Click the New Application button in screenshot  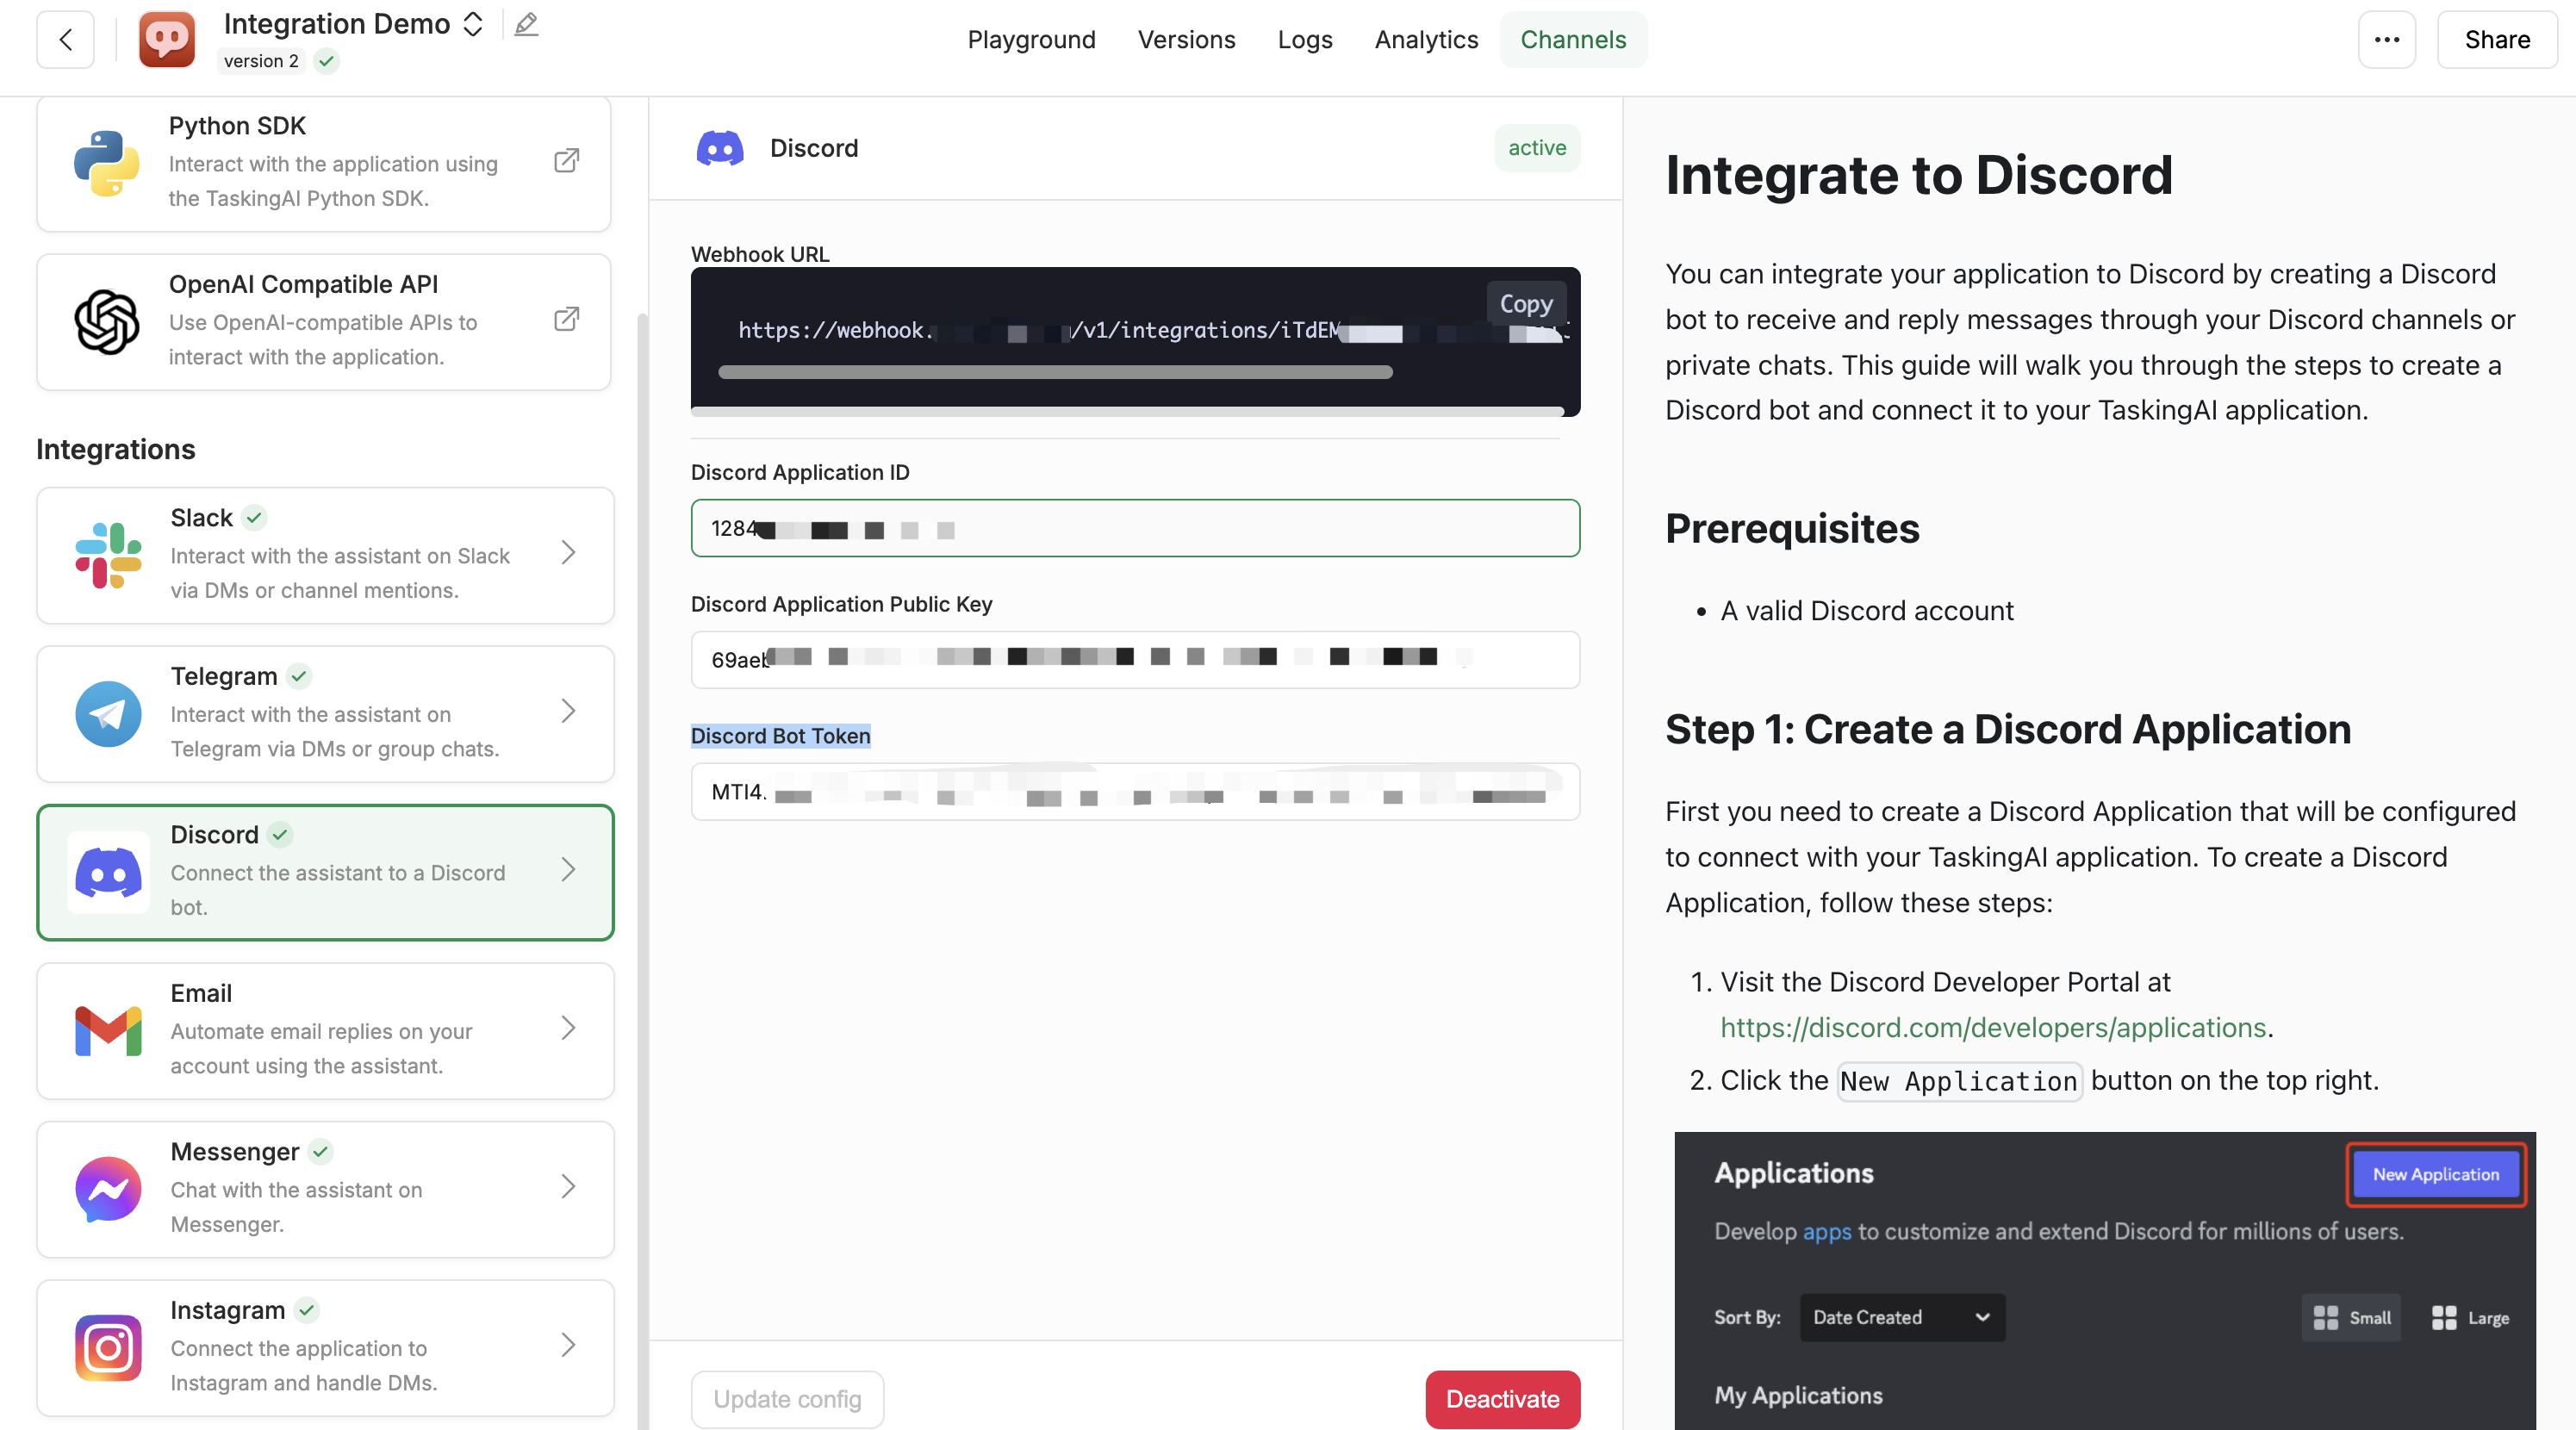pyautogui.click(x=2435, y=1175)
